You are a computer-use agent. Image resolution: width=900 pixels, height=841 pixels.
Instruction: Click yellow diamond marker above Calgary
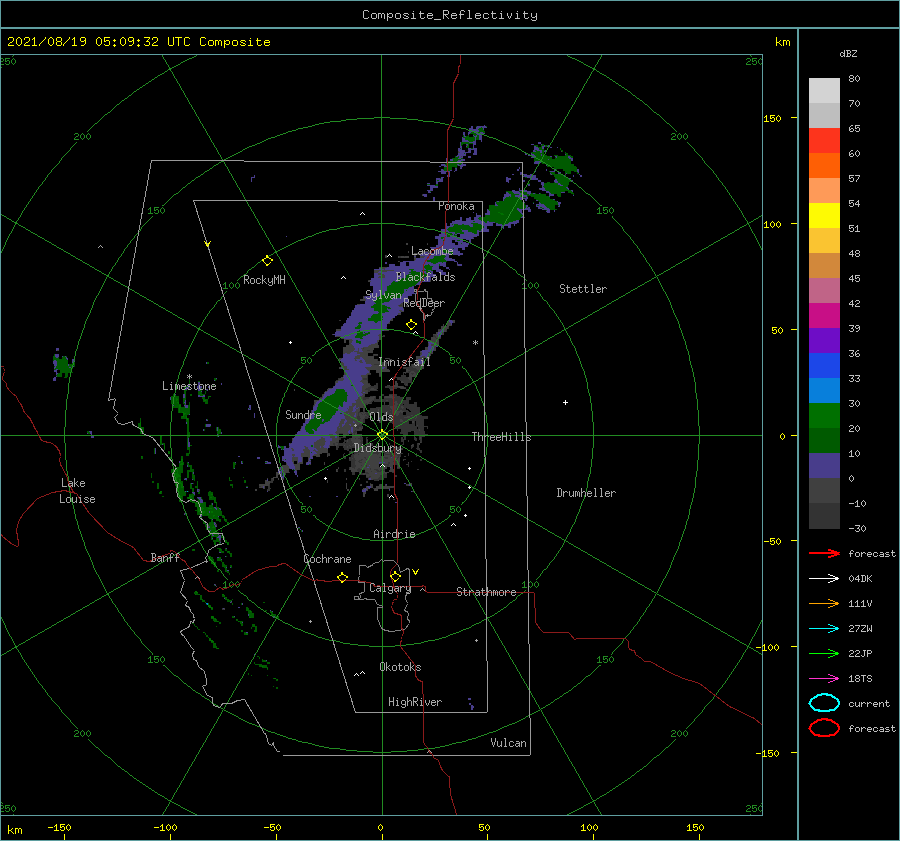click(395, 576)
